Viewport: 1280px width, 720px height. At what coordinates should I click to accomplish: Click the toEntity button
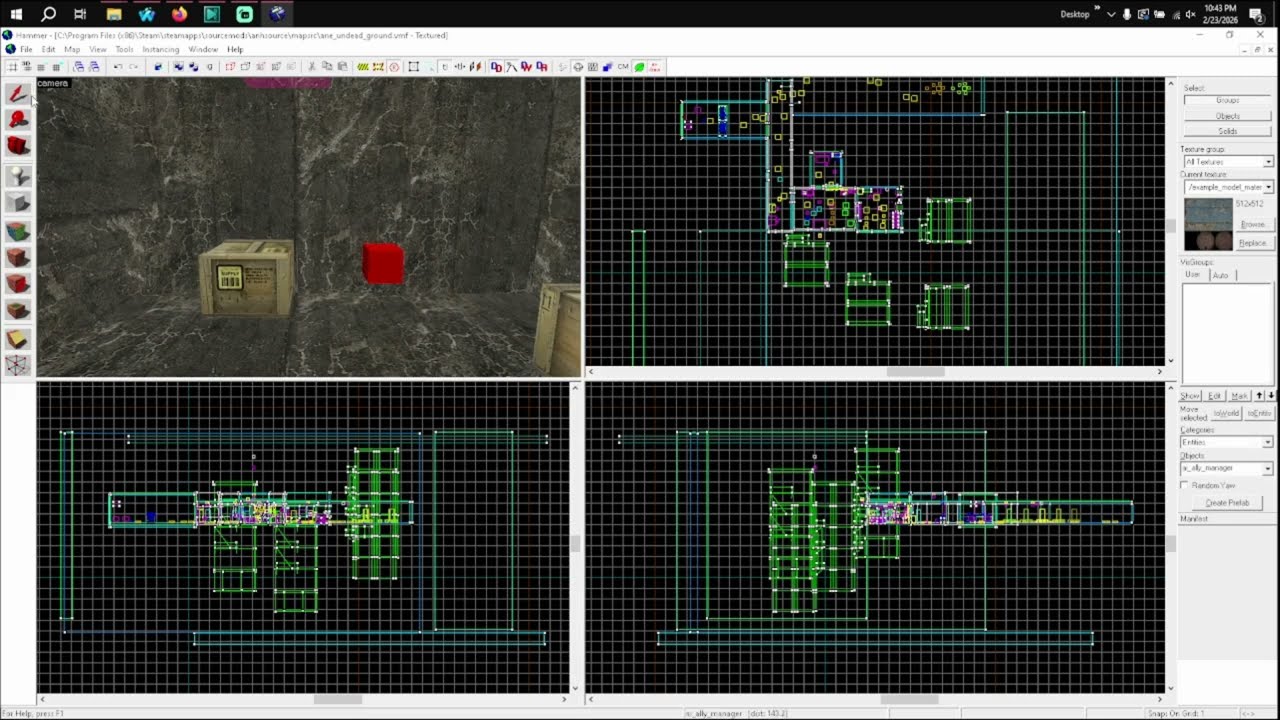pyautogui.click(x=1258, y=413)
